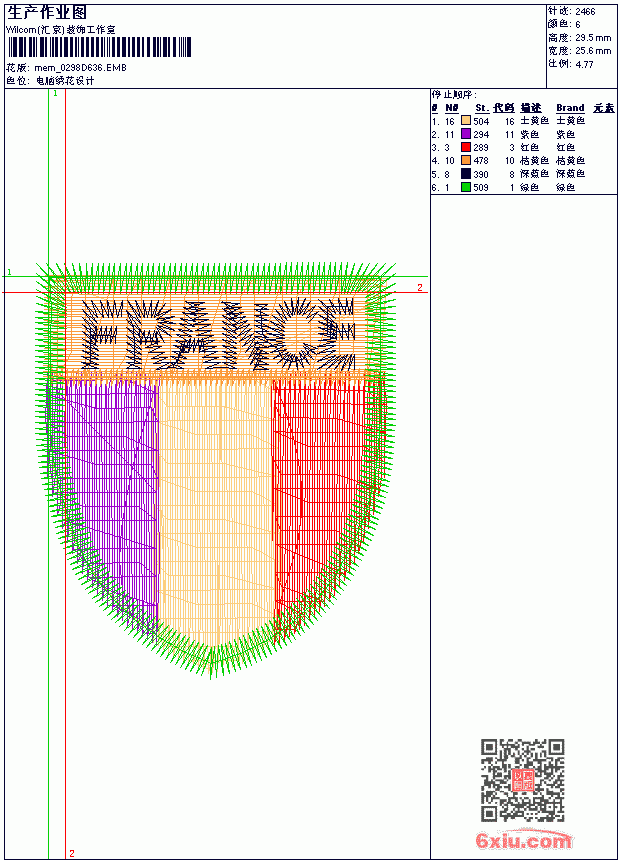Screen dimensions: 620x860
Task: Click the title 生产作业图
Action: tap(47, 13)
